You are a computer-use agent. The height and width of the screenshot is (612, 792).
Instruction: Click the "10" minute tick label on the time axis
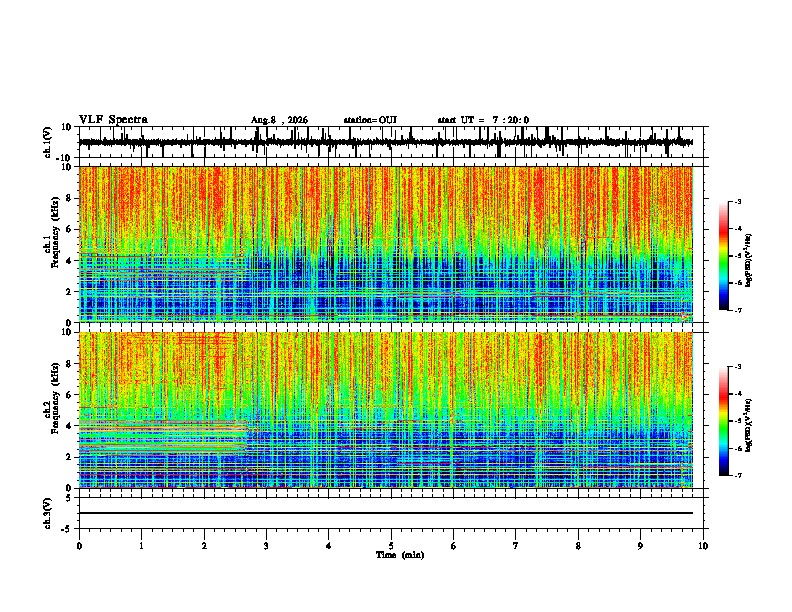coord(703,546)
